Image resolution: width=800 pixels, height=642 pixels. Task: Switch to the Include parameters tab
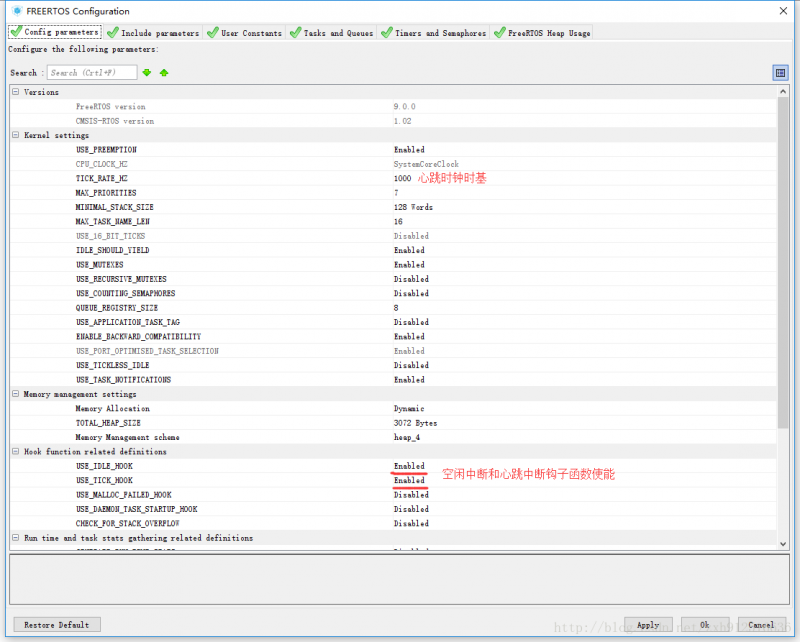(x=154, y=33)
